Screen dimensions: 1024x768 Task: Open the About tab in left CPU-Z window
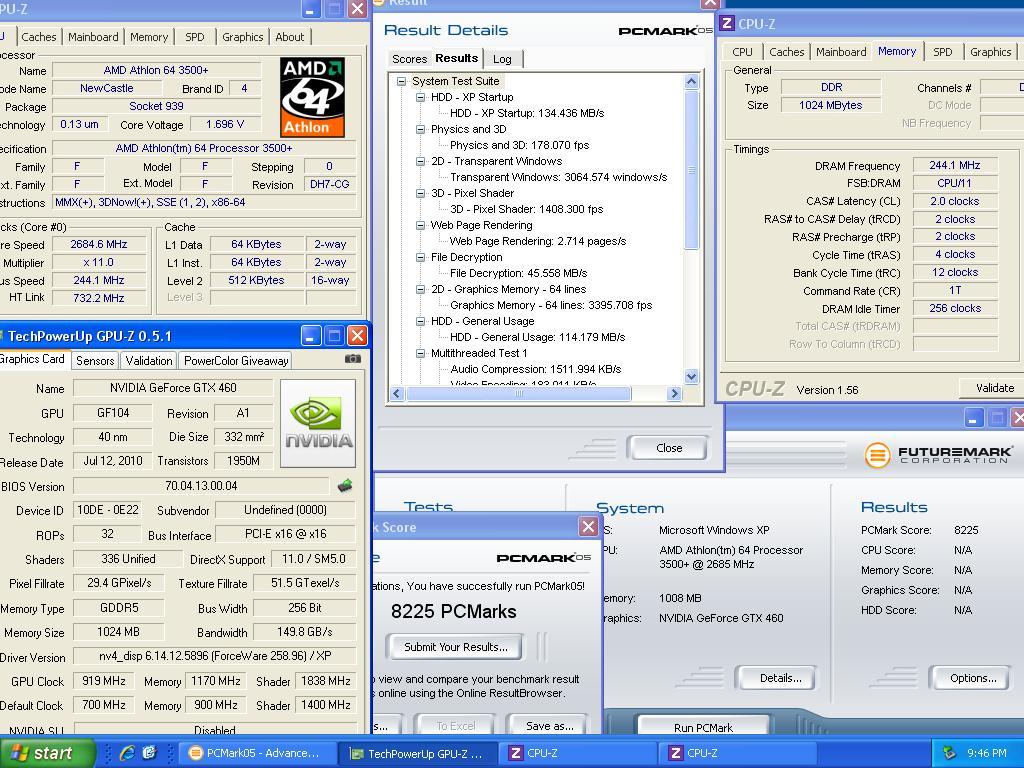pyautogui.click(x=289, y=37)
